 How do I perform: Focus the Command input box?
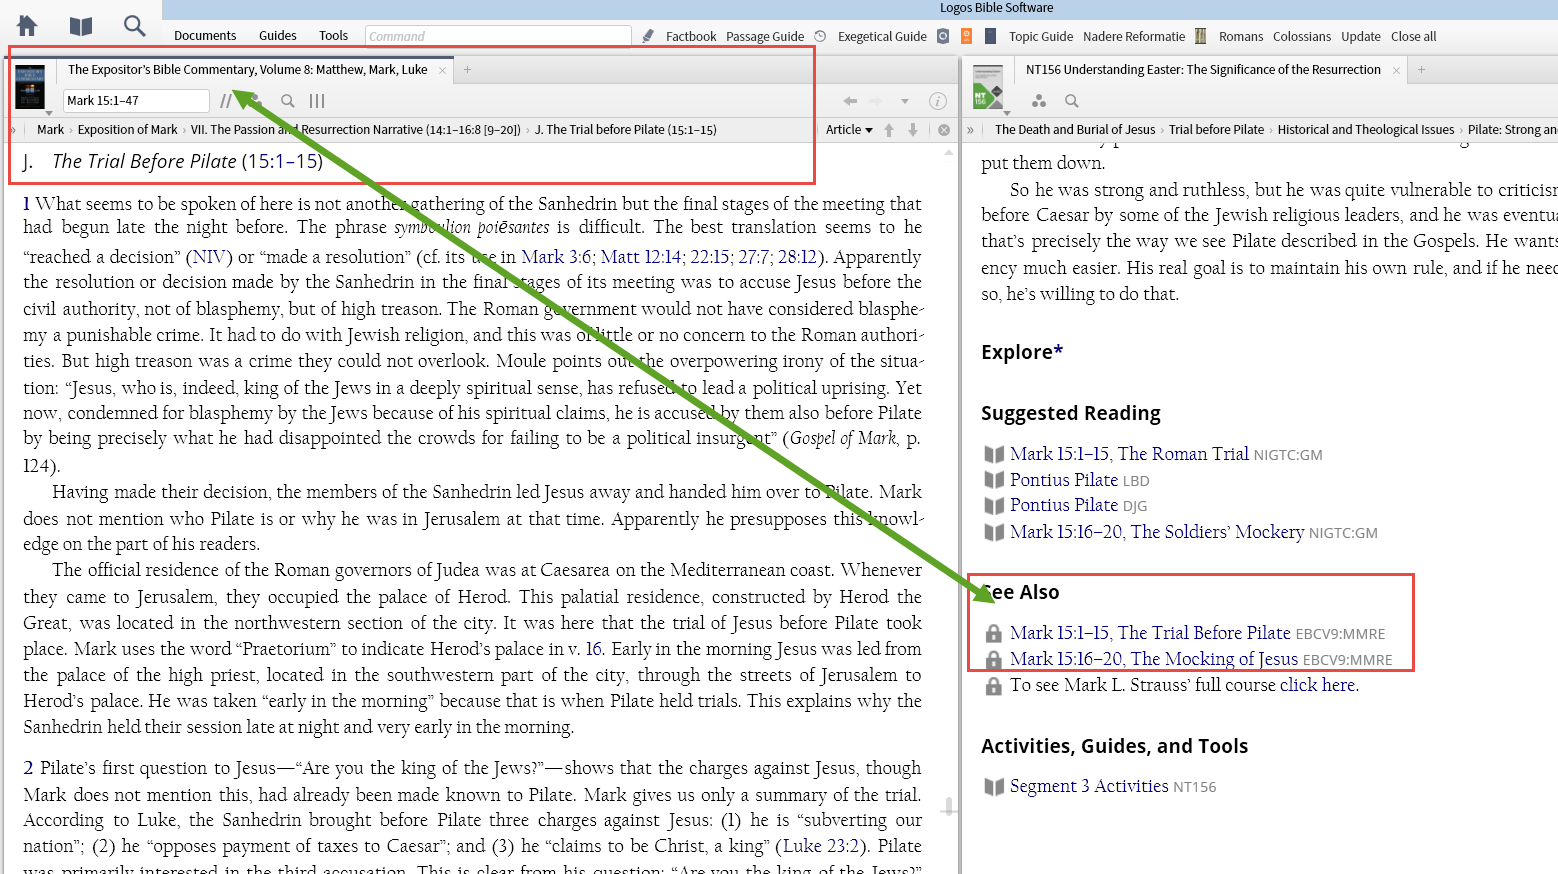(x=498, y=36)
